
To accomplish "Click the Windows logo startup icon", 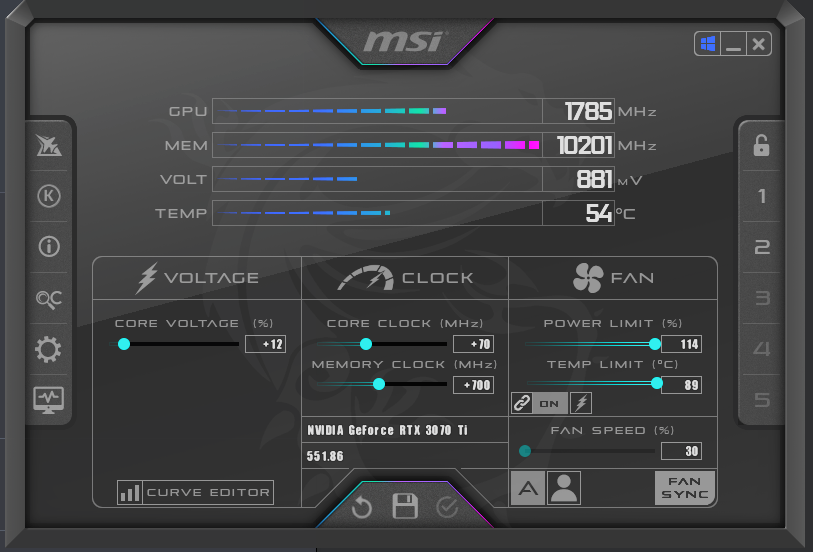I will coord(708,44).
